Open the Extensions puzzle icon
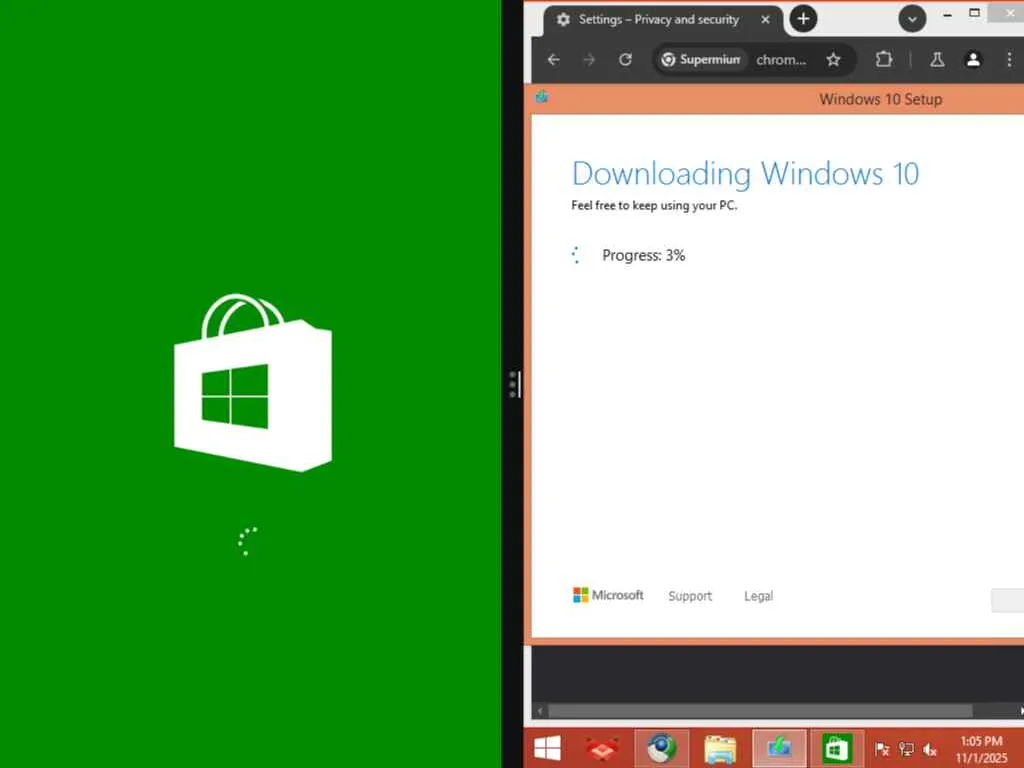Image resolution: width=1024 pixels, height=768 pixels. 884,59
